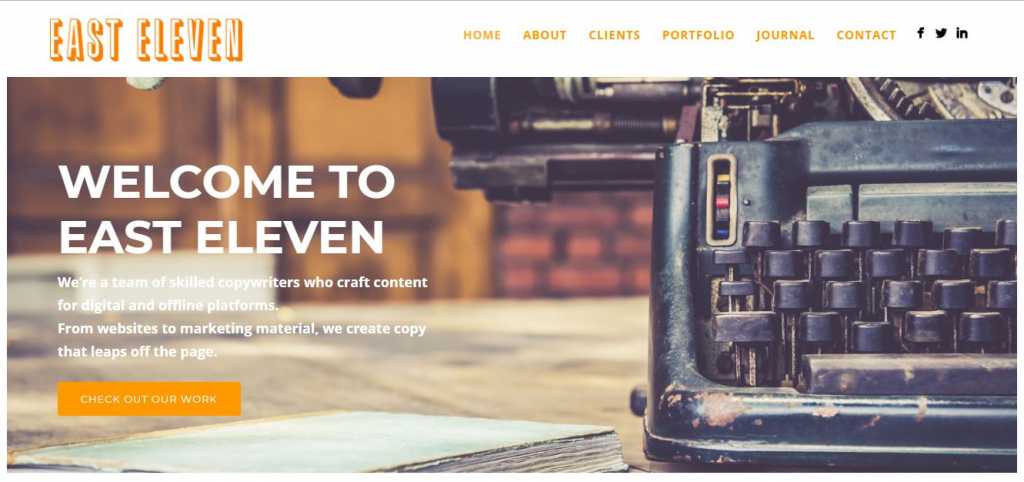Open the PORTFOLIO page link
1024x482 pixels.
[x=698, y=35]
